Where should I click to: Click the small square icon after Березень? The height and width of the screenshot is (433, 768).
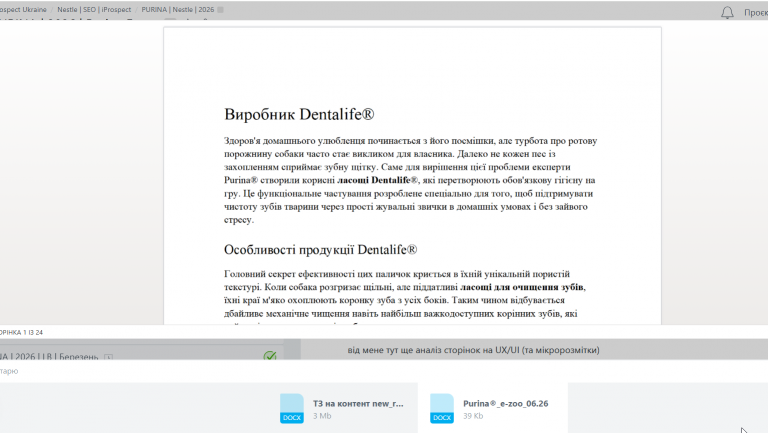[108, 357]
